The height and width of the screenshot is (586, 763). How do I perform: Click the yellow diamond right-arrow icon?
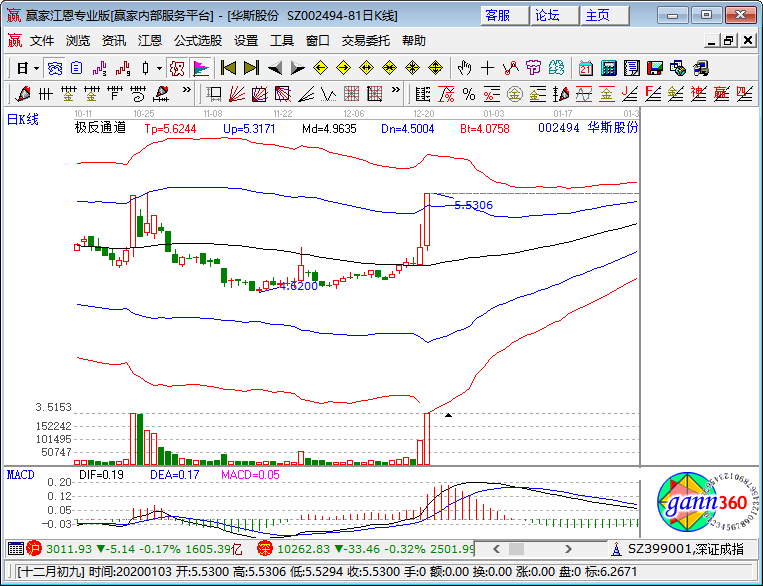(343, 68)
